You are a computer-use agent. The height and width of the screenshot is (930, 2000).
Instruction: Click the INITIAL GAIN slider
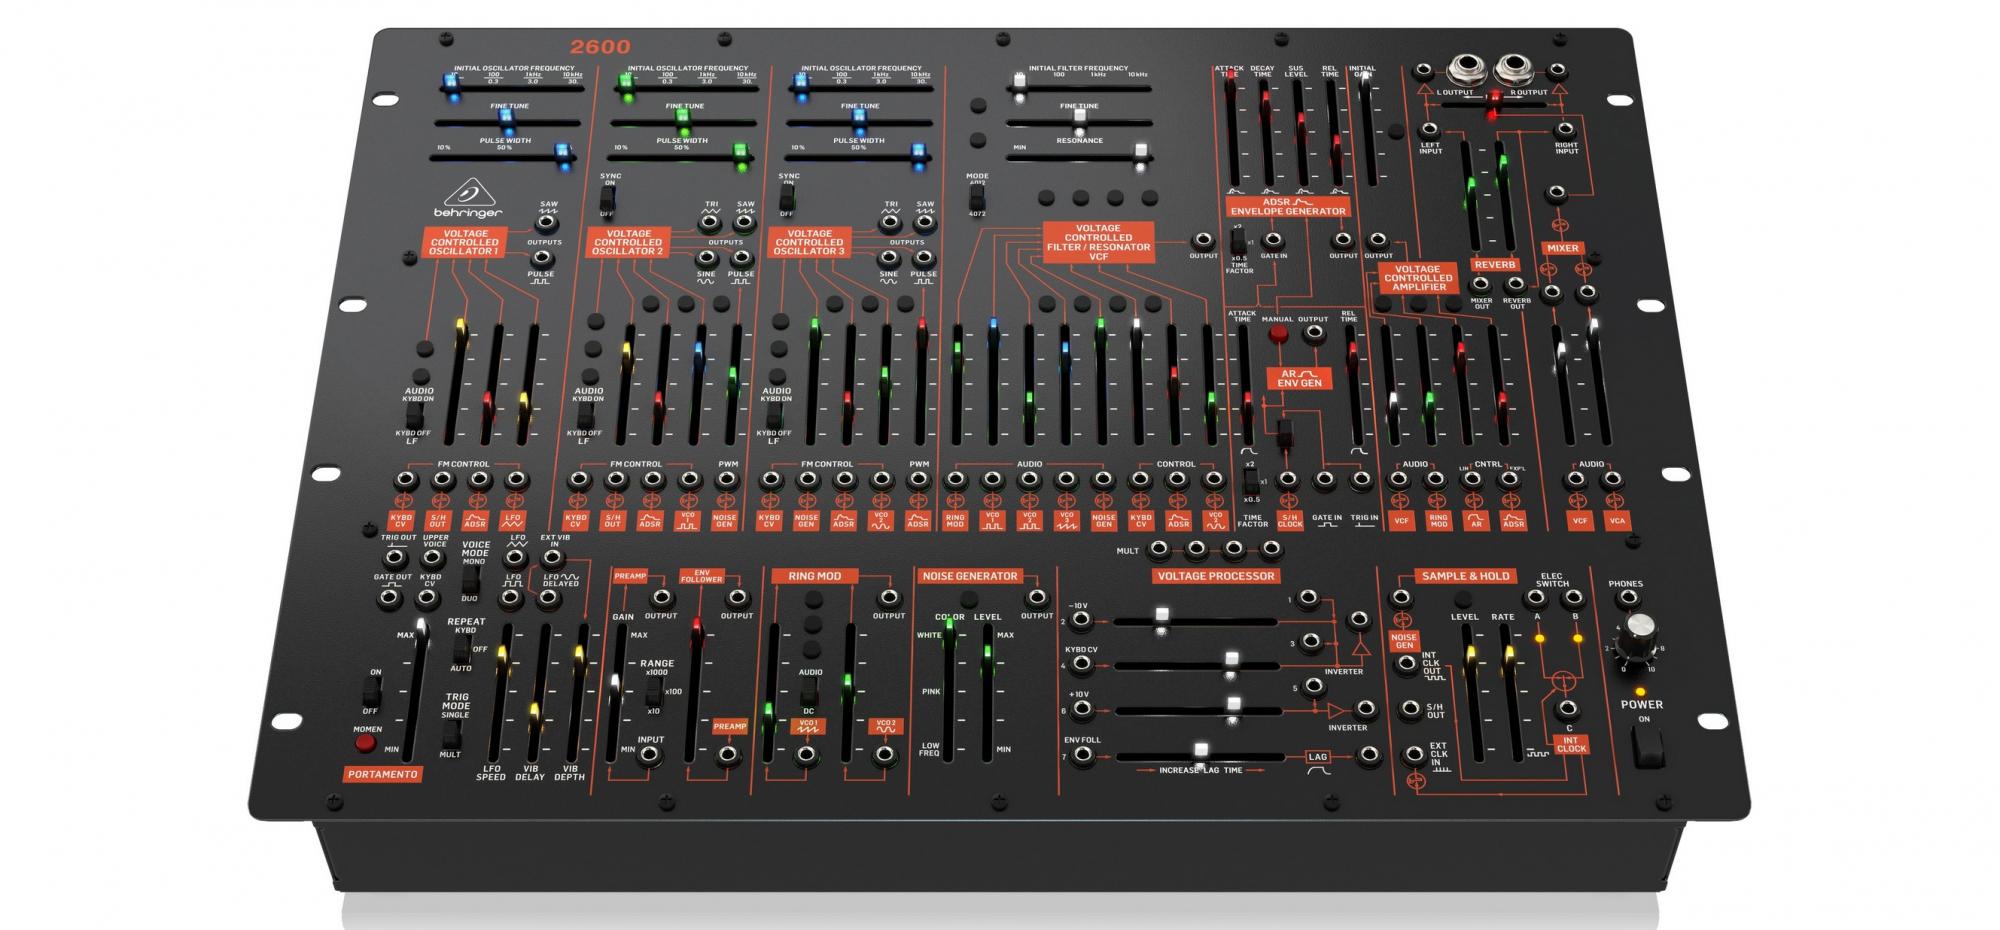point(1367,130)
